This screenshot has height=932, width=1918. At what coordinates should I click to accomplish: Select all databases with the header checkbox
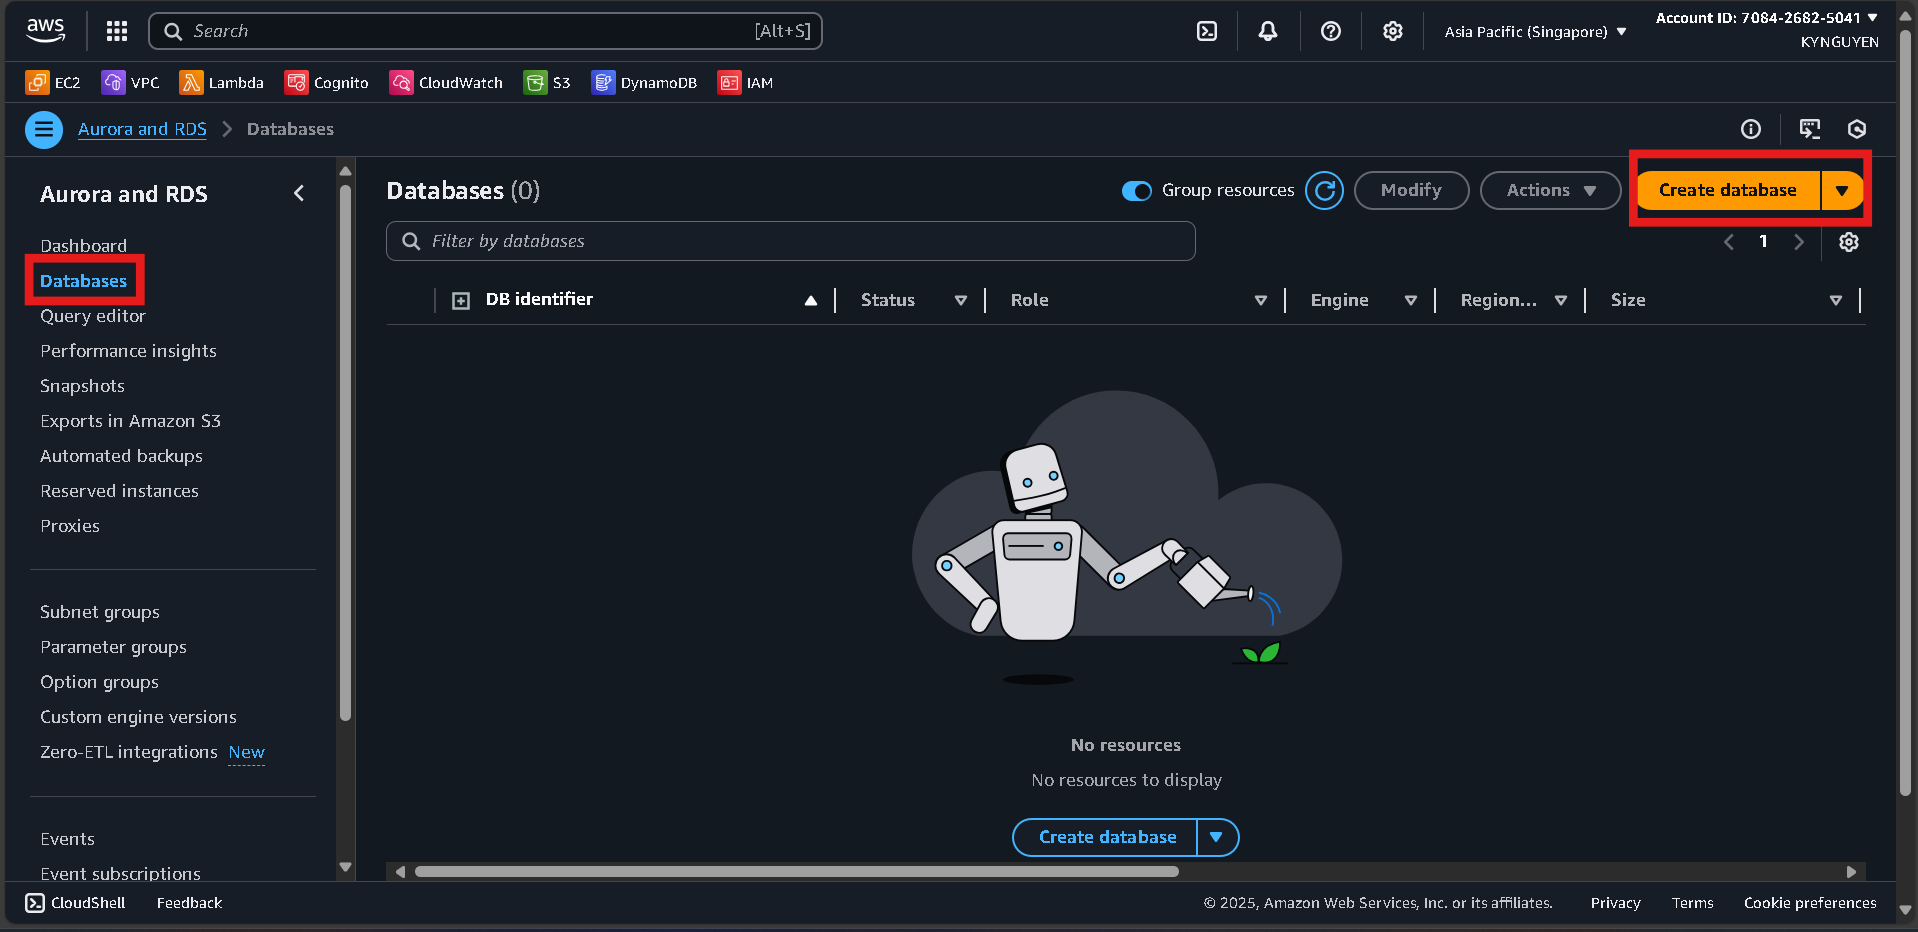pyautogui.click(x=461, y=299)
